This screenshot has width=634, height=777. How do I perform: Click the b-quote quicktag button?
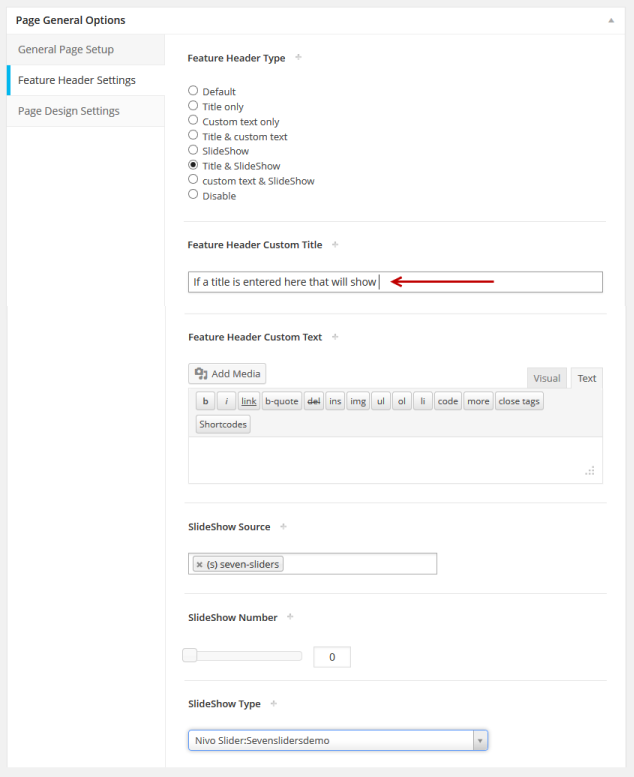click(x=281, y=401)
